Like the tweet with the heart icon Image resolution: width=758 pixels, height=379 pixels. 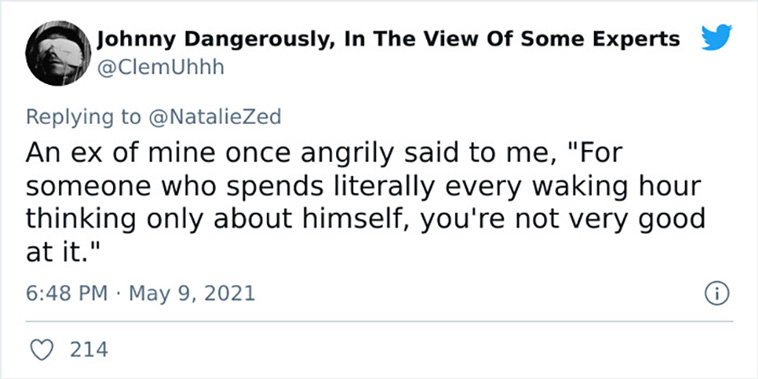point(42,350)
